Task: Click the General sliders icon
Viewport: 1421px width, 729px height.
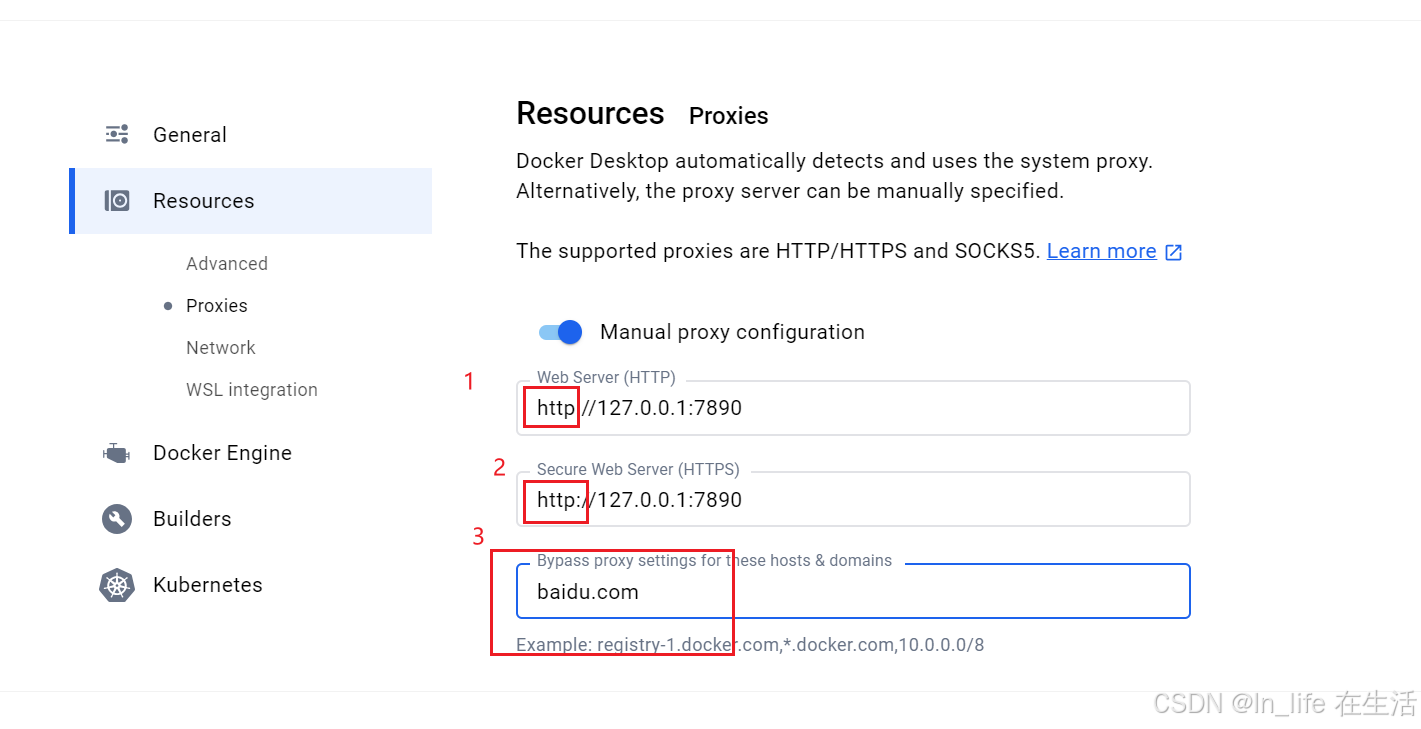Action: click(117, 134)
